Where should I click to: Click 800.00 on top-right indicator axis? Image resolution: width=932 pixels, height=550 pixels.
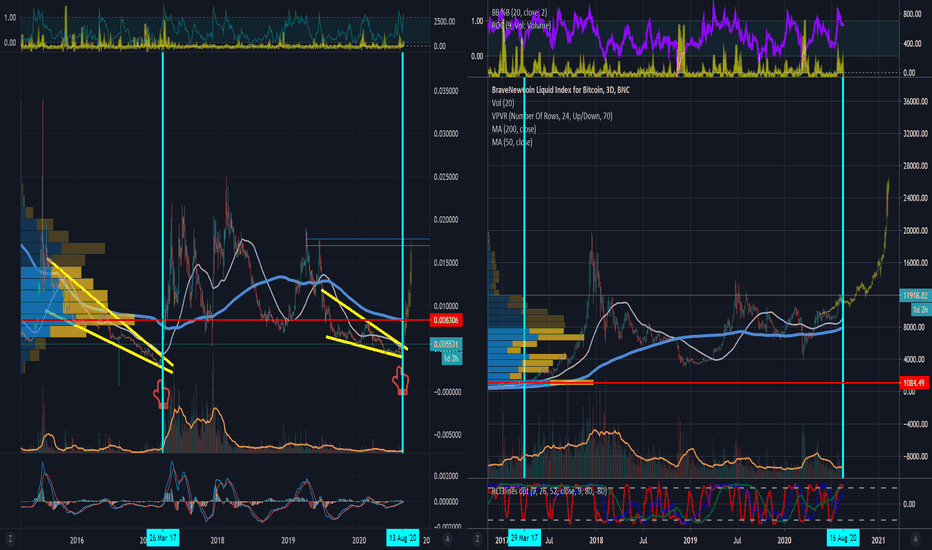912,14
